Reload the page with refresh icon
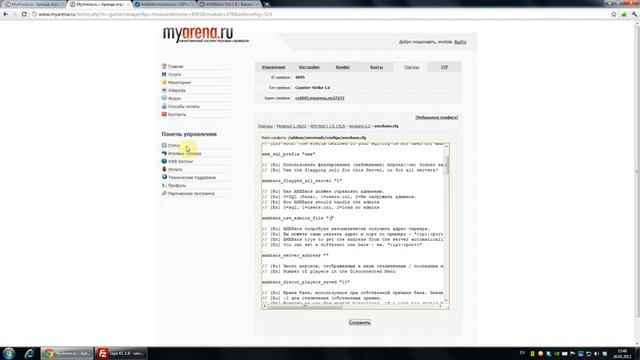 [x=24, y=14]
